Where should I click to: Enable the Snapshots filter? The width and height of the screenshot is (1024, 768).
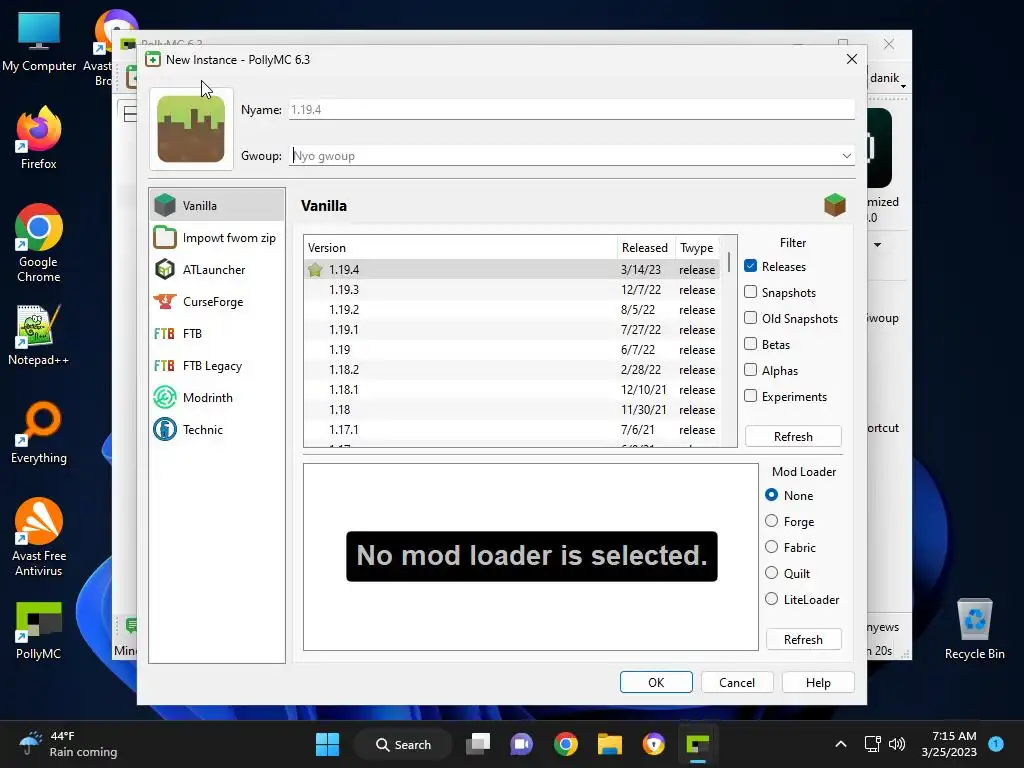click(x=750, y=292)
